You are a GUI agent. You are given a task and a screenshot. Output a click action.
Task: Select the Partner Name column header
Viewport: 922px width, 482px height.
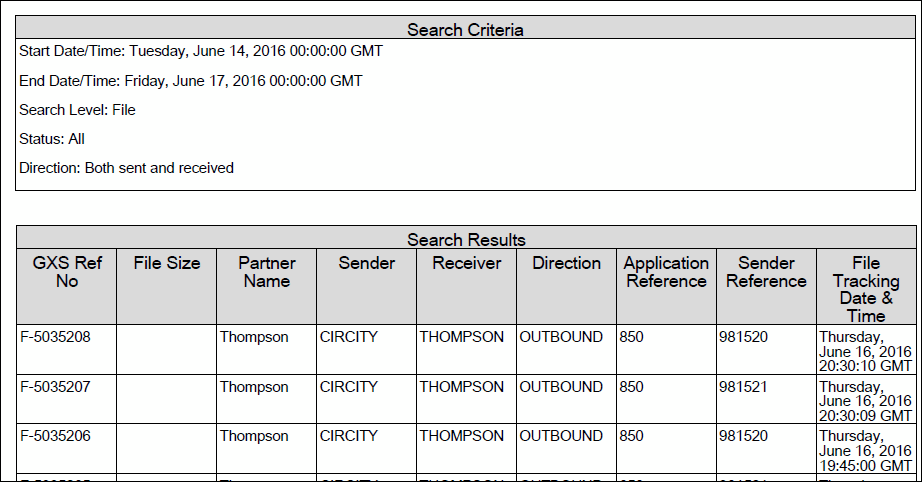pos(267,272)
